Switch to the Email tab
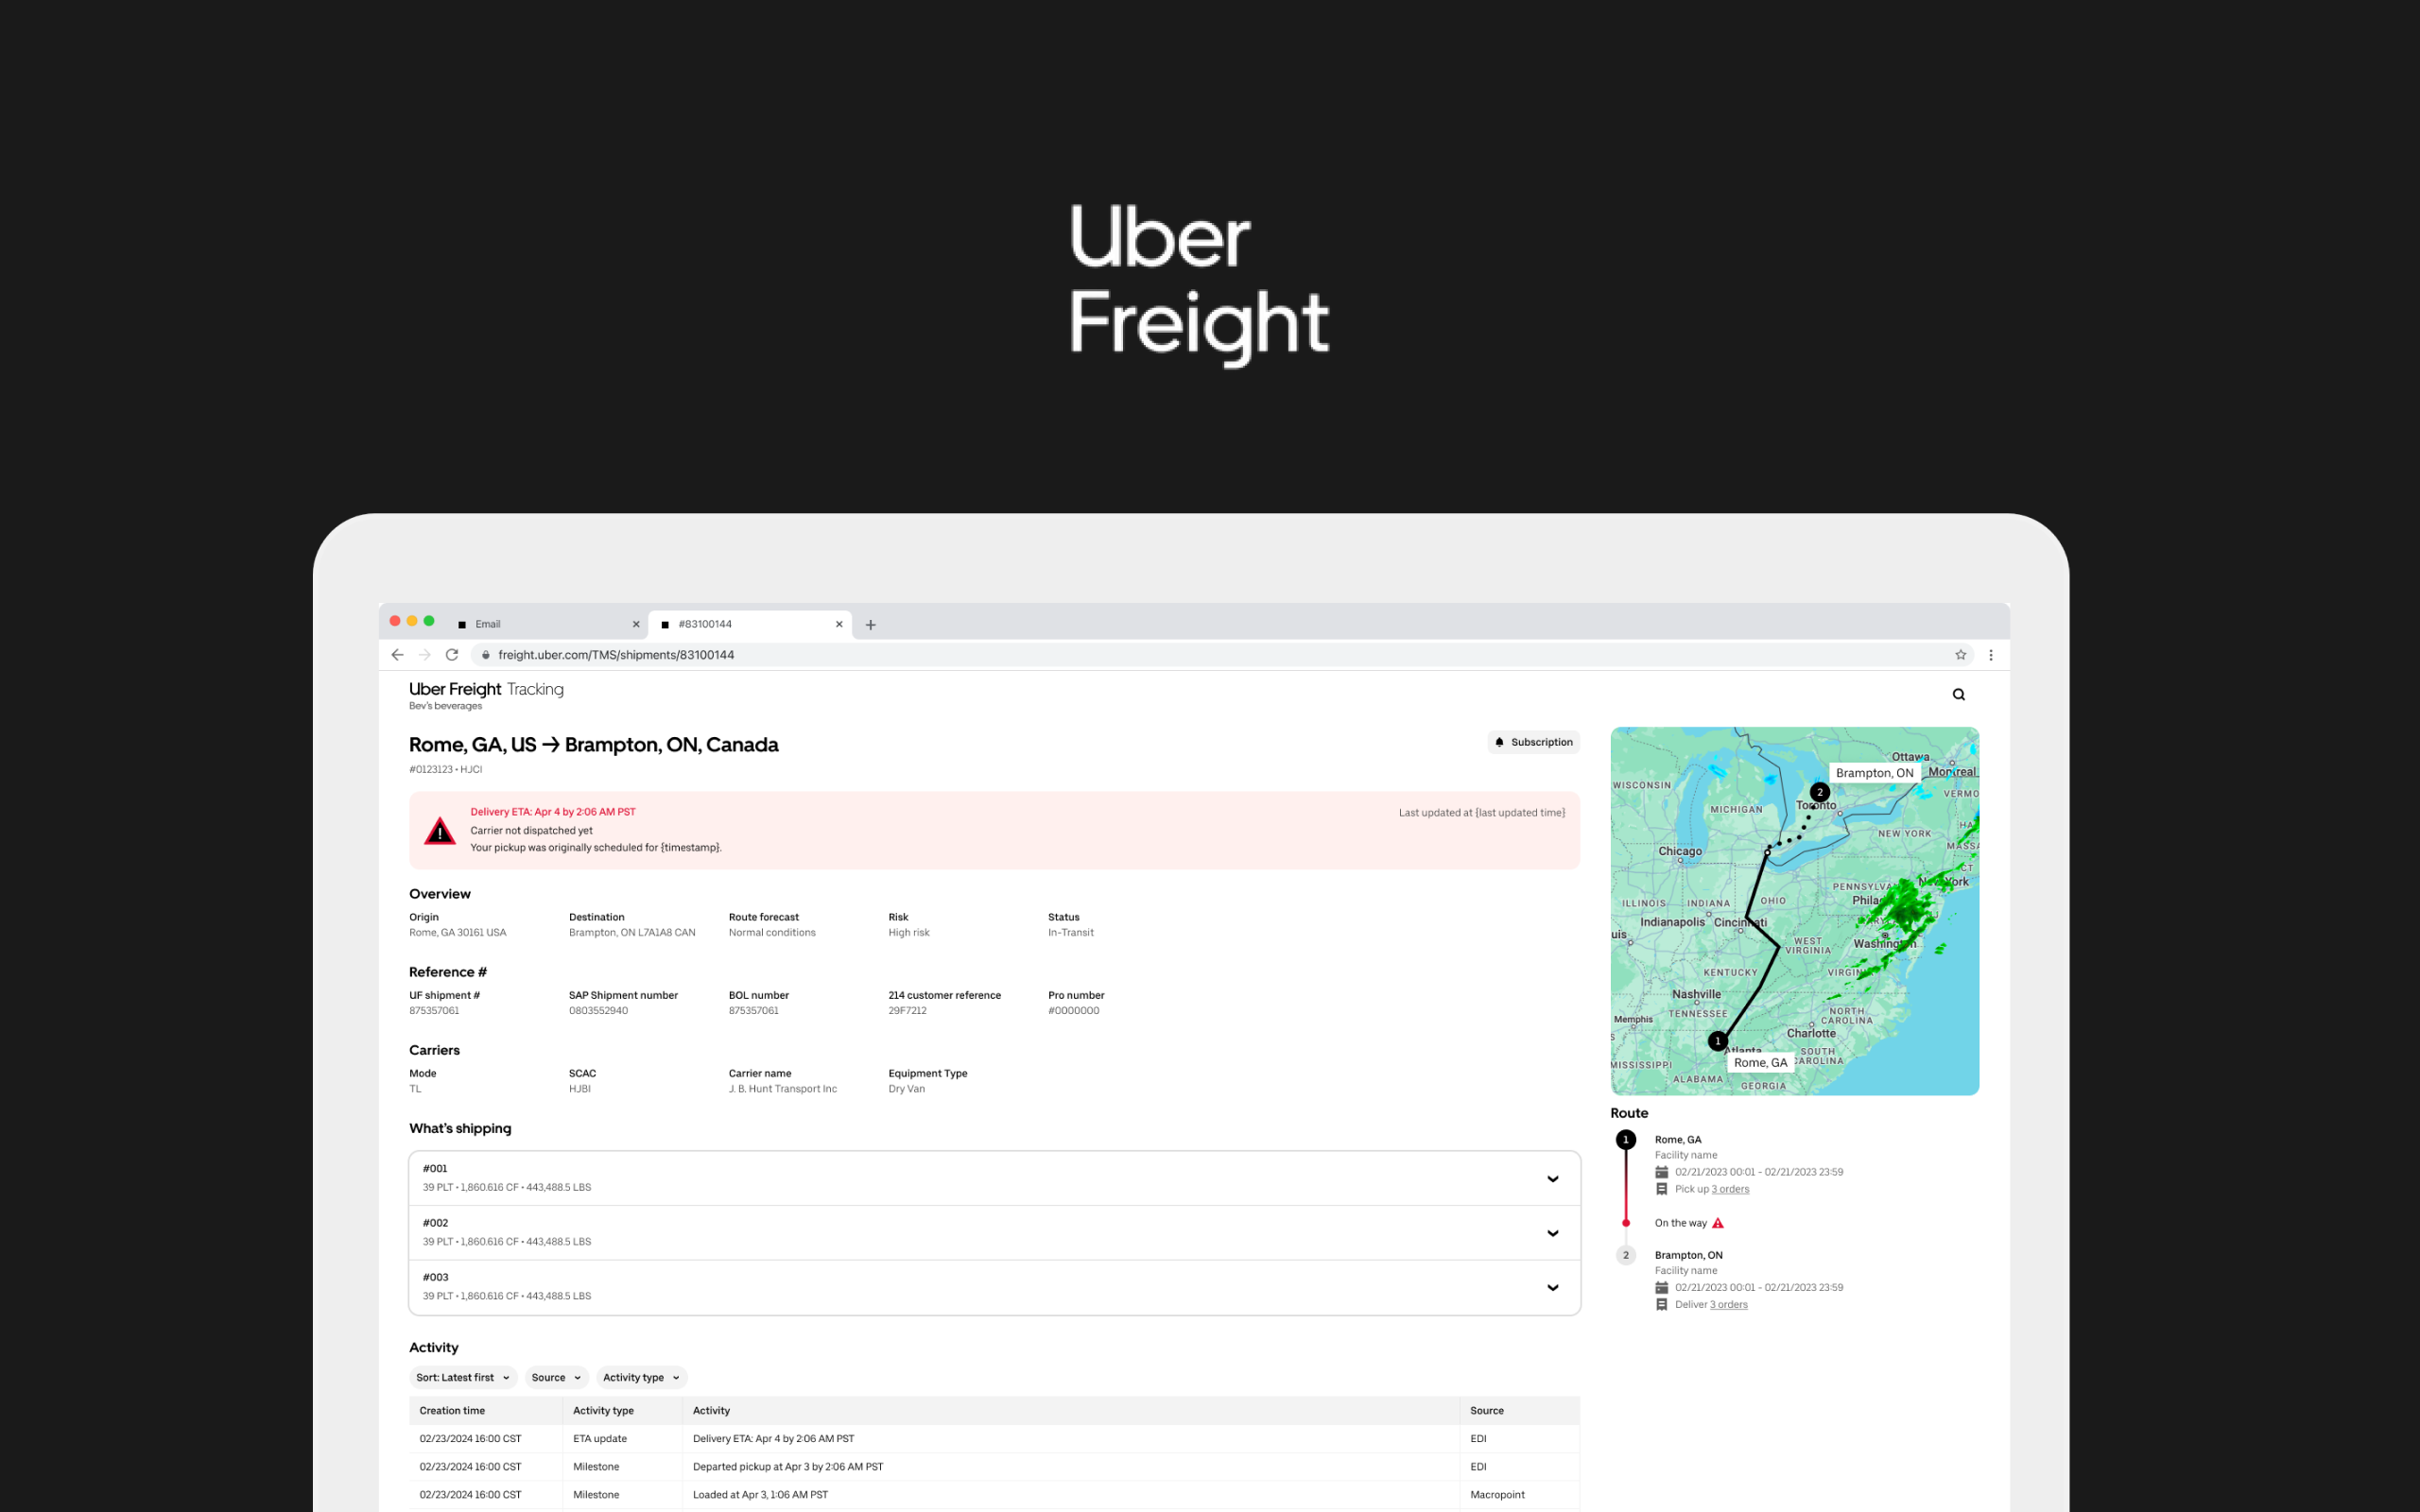 pyautogui.click(x=547, y=624)
